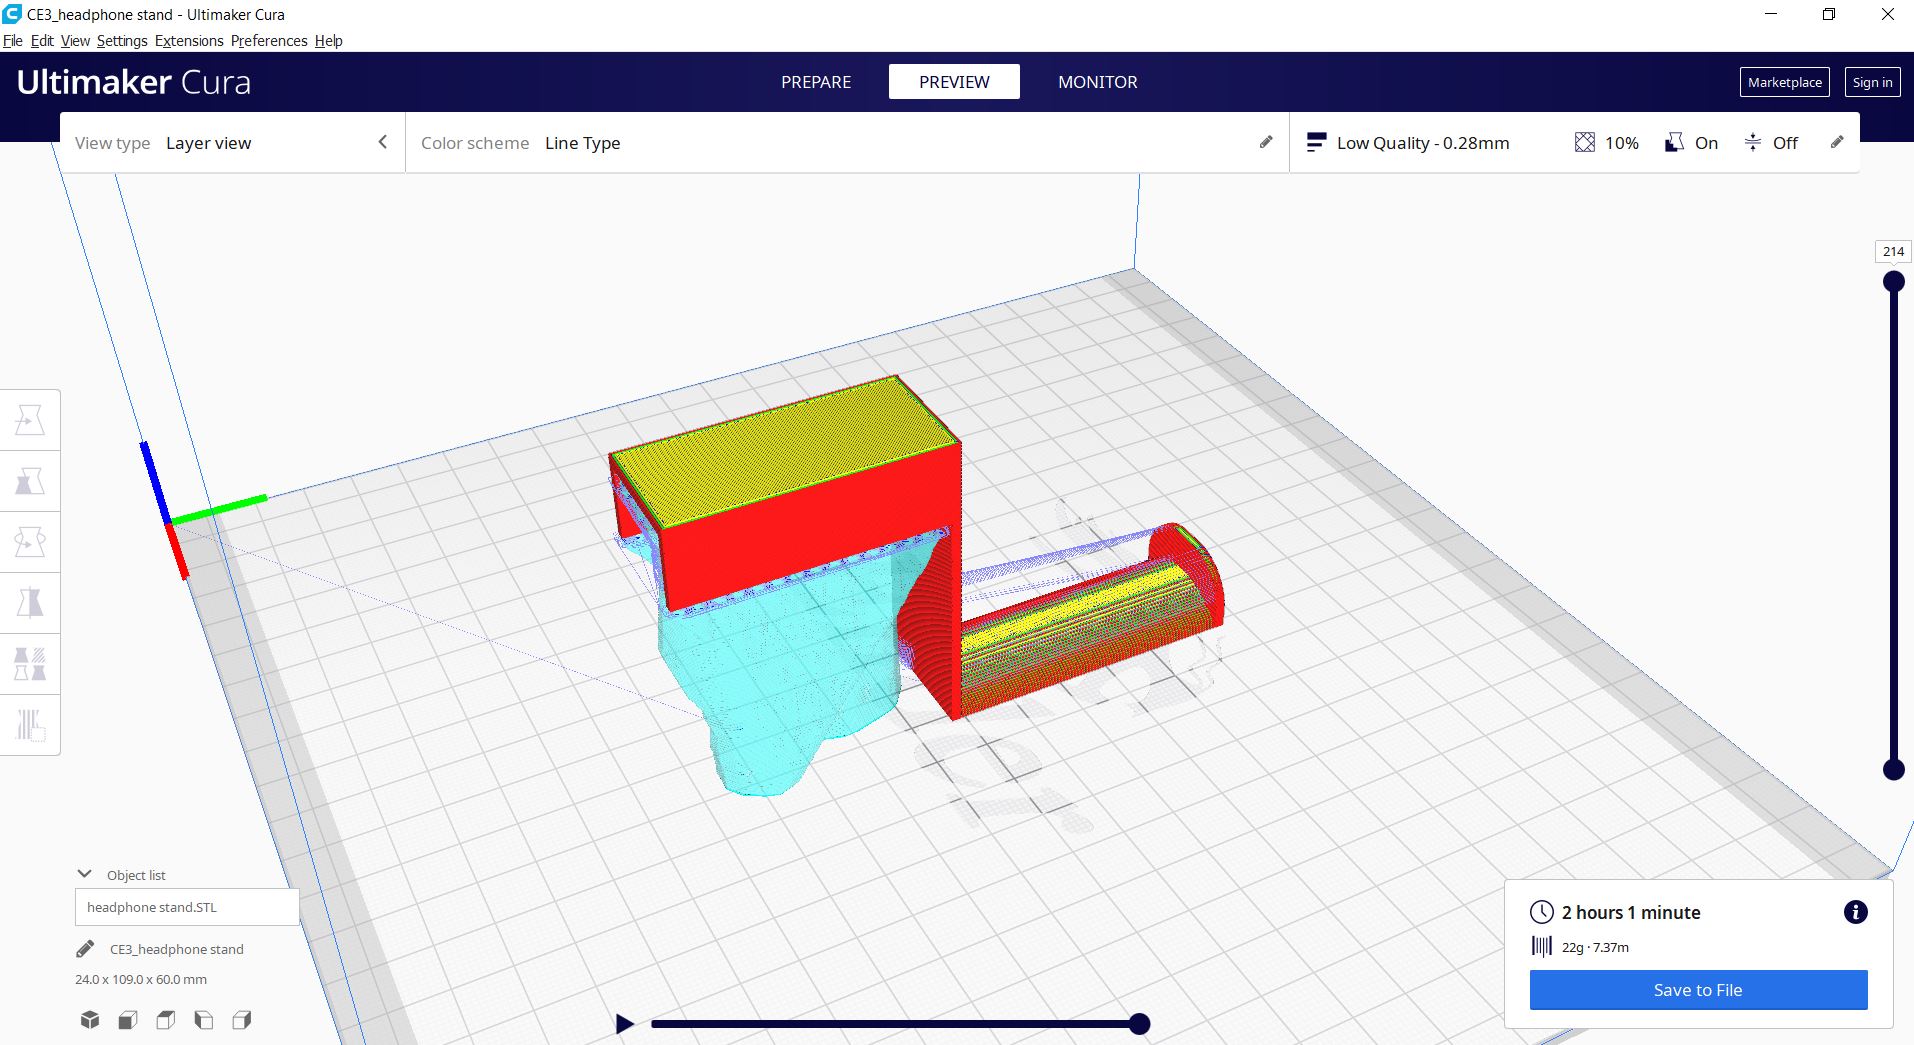Click the clock icon by print time
This screenshot has width=1914, height=1045.
coord(1542,912)
